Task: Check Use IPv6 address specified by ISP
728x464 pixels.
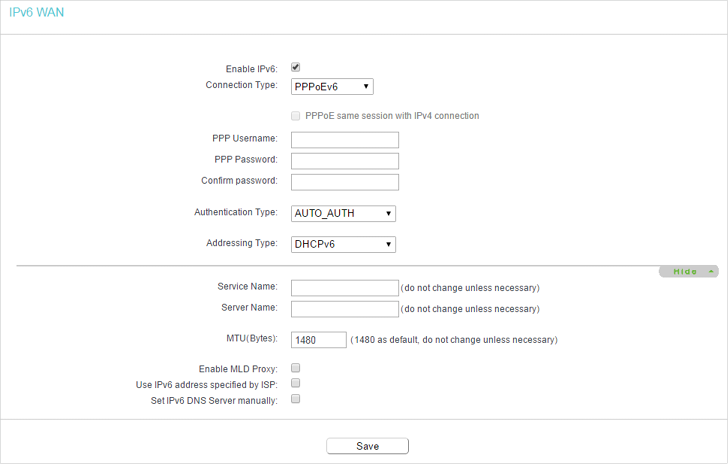Action: [295, 383]
